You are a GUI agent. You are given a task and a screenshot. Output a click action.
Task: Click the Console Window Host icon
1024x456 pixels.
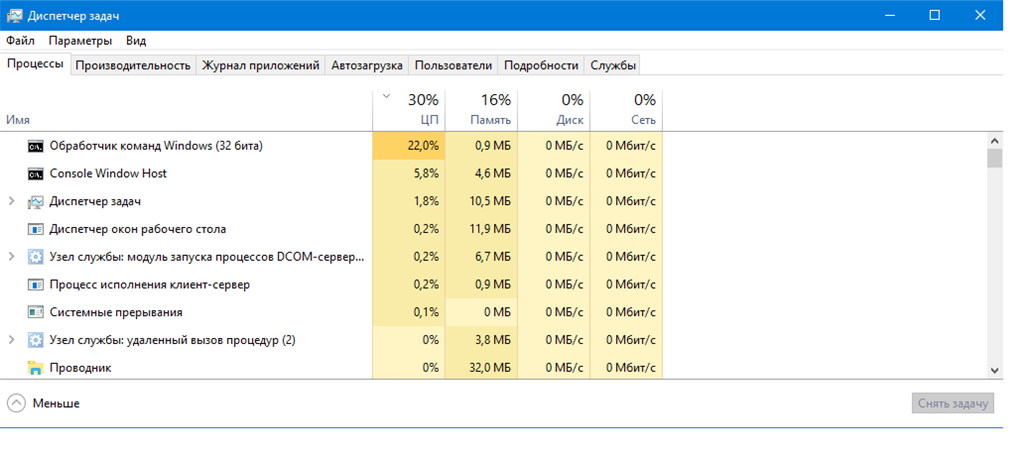tap(35, 174)
